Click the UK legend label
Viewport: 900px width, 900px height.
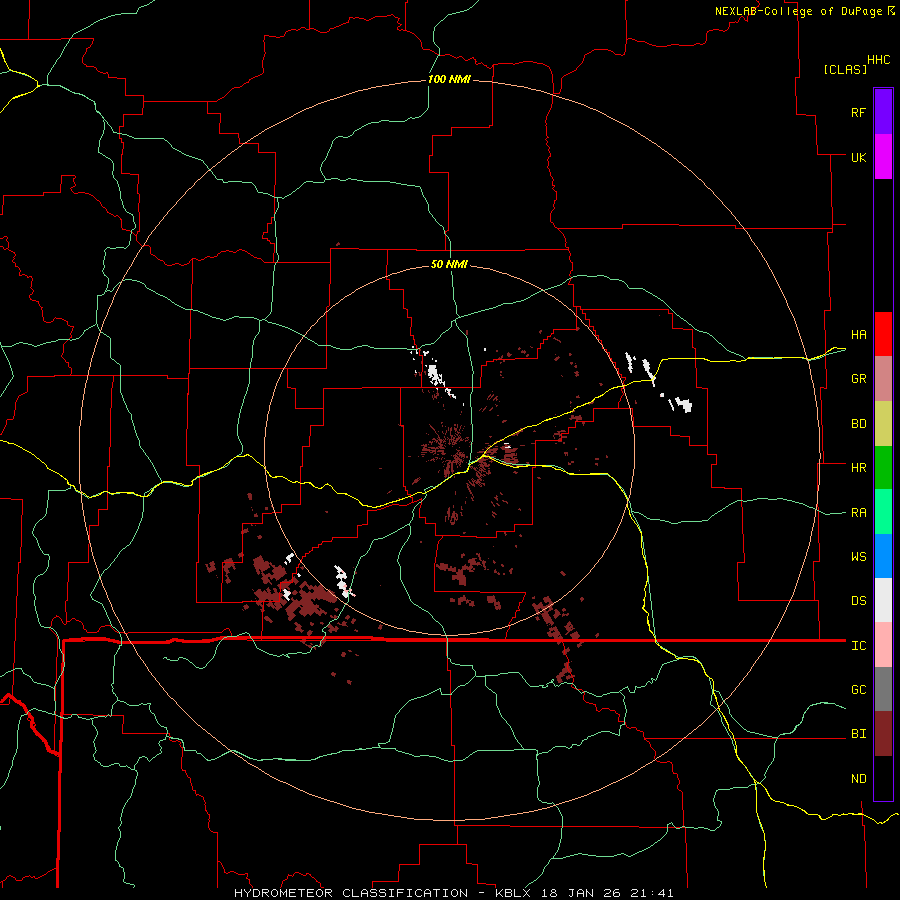[x=858, y=157]
